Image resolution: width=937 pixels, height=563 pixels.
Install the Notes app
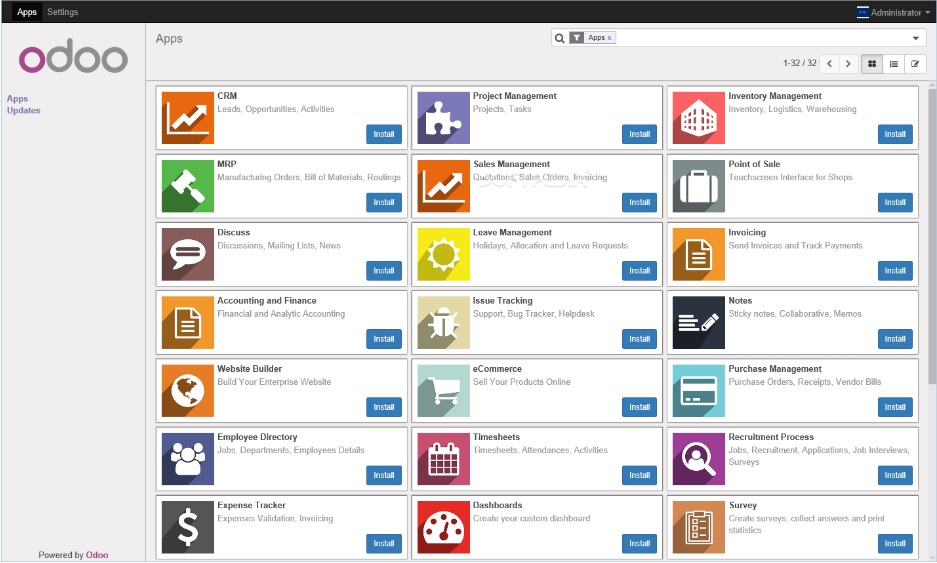(x=895, y=339)
